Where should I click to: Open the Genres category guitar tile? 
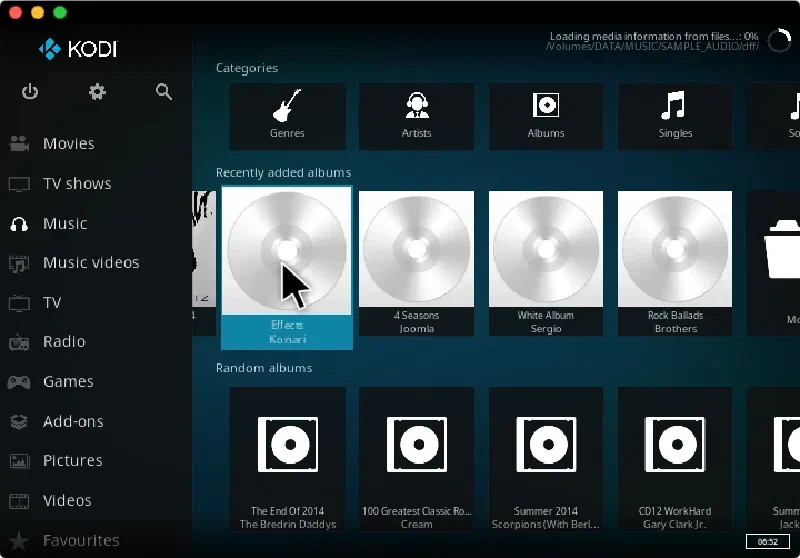pos(287,115)
